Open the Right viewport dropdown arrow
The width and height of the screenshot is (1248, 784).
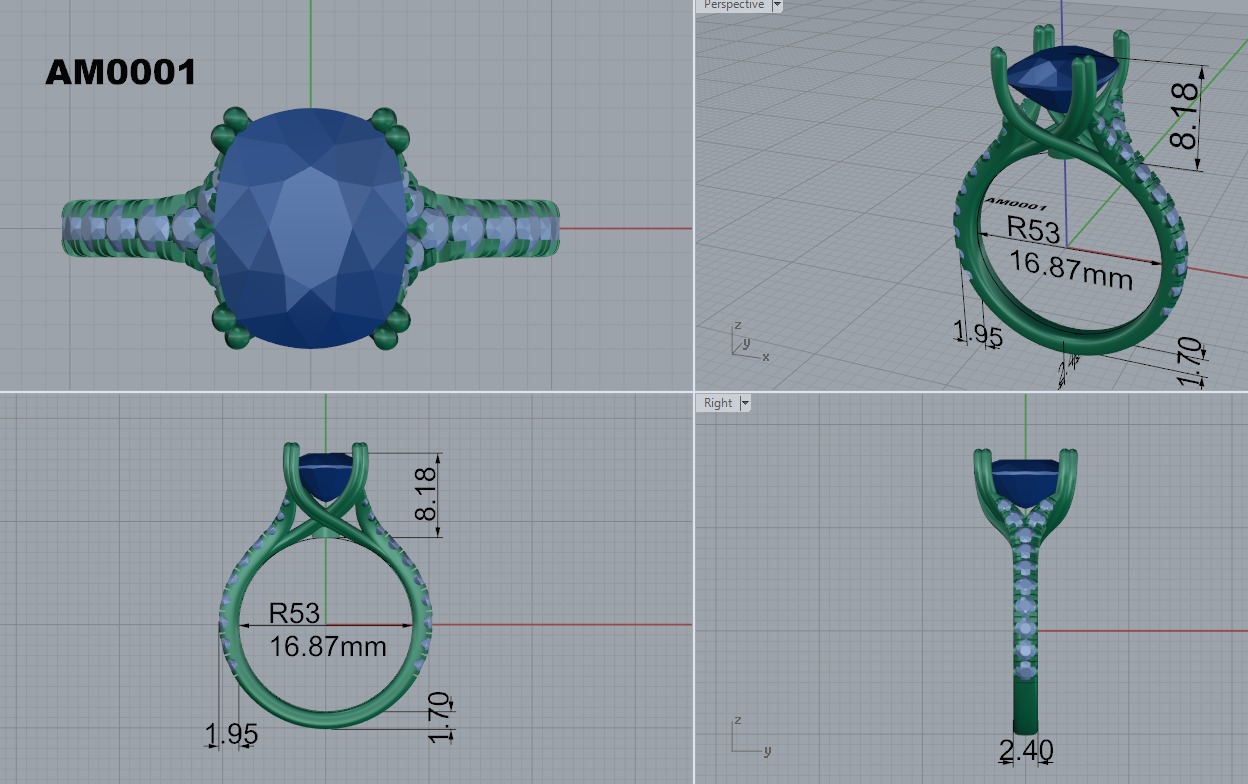(744, 403)
